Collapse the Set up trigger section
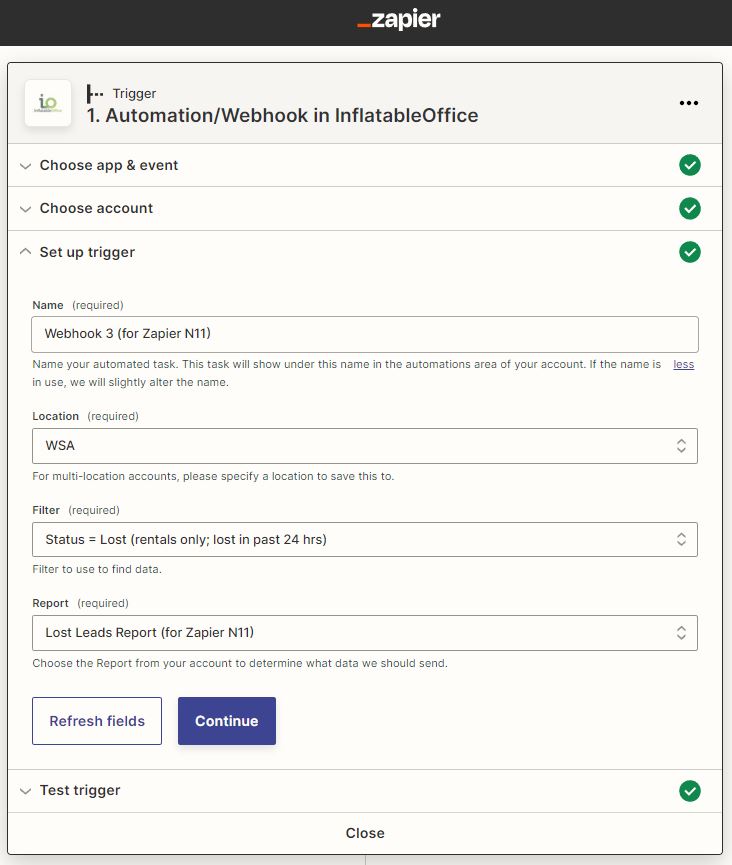 tap(87, 252)
